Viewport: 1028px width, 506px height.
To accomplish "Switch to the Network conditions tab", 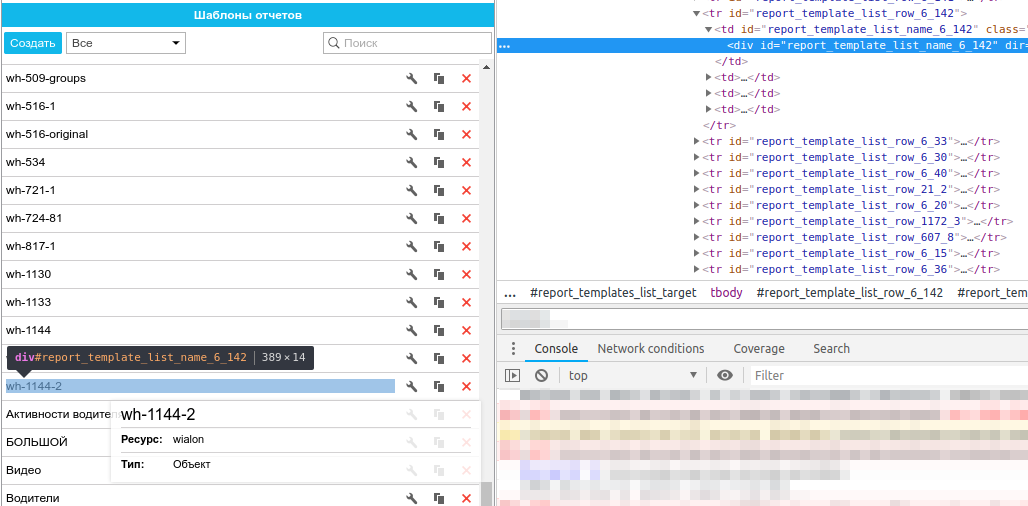I will click(651, 349).
